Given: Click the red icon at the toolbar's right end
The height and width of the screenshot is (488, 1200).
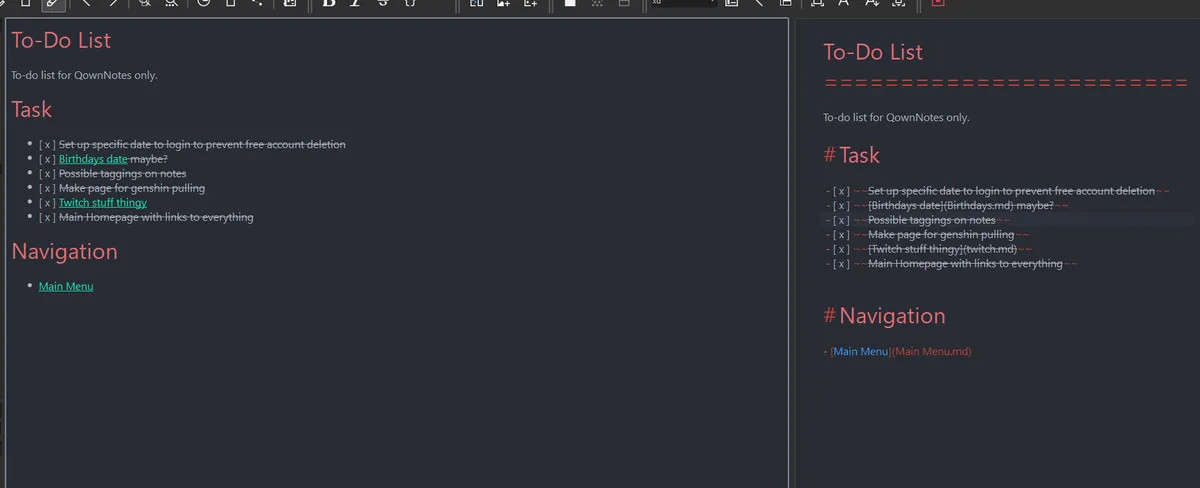Looking at the screenshot, I should tap(937, 3).
